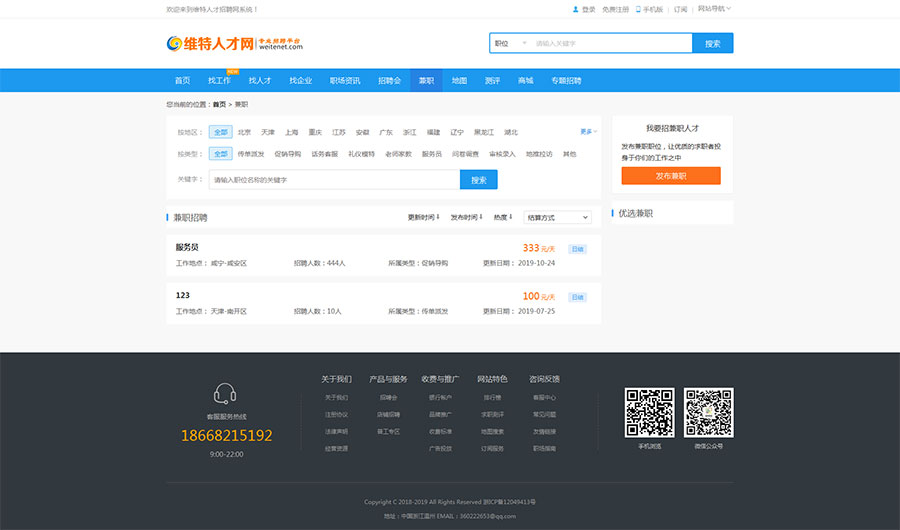The width and height of the screenshot is (900, 530).
Task: Sort listings by 发布时间 arrow
Action: click(481, 217)
